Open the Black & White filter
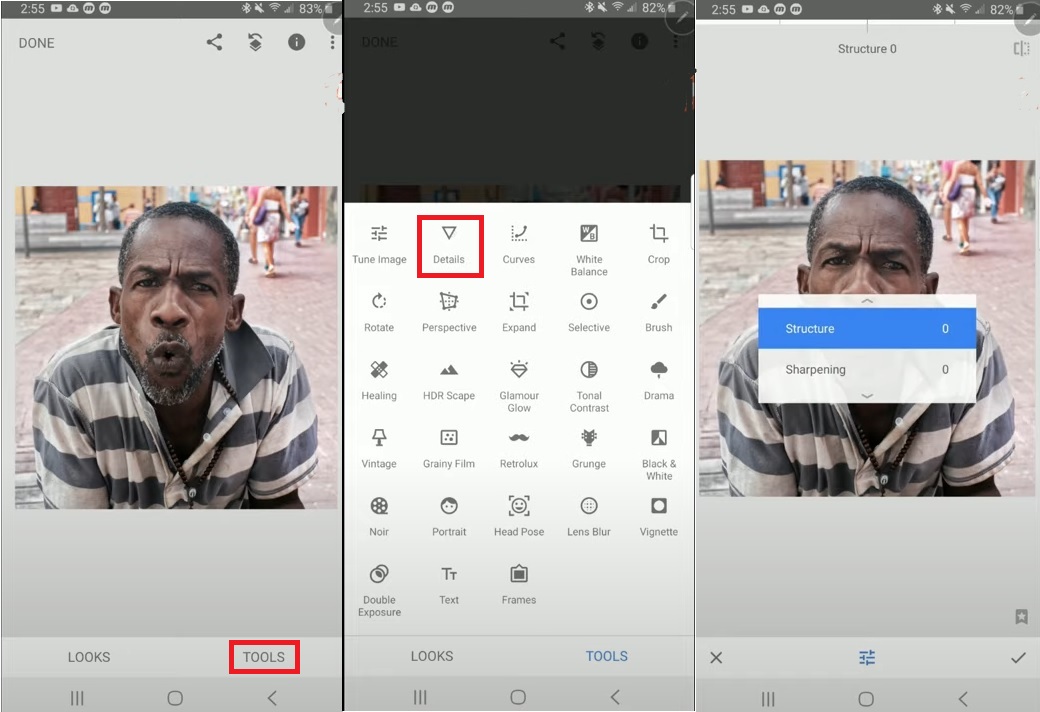This screenshot has width=1040, height=712. 659,455
